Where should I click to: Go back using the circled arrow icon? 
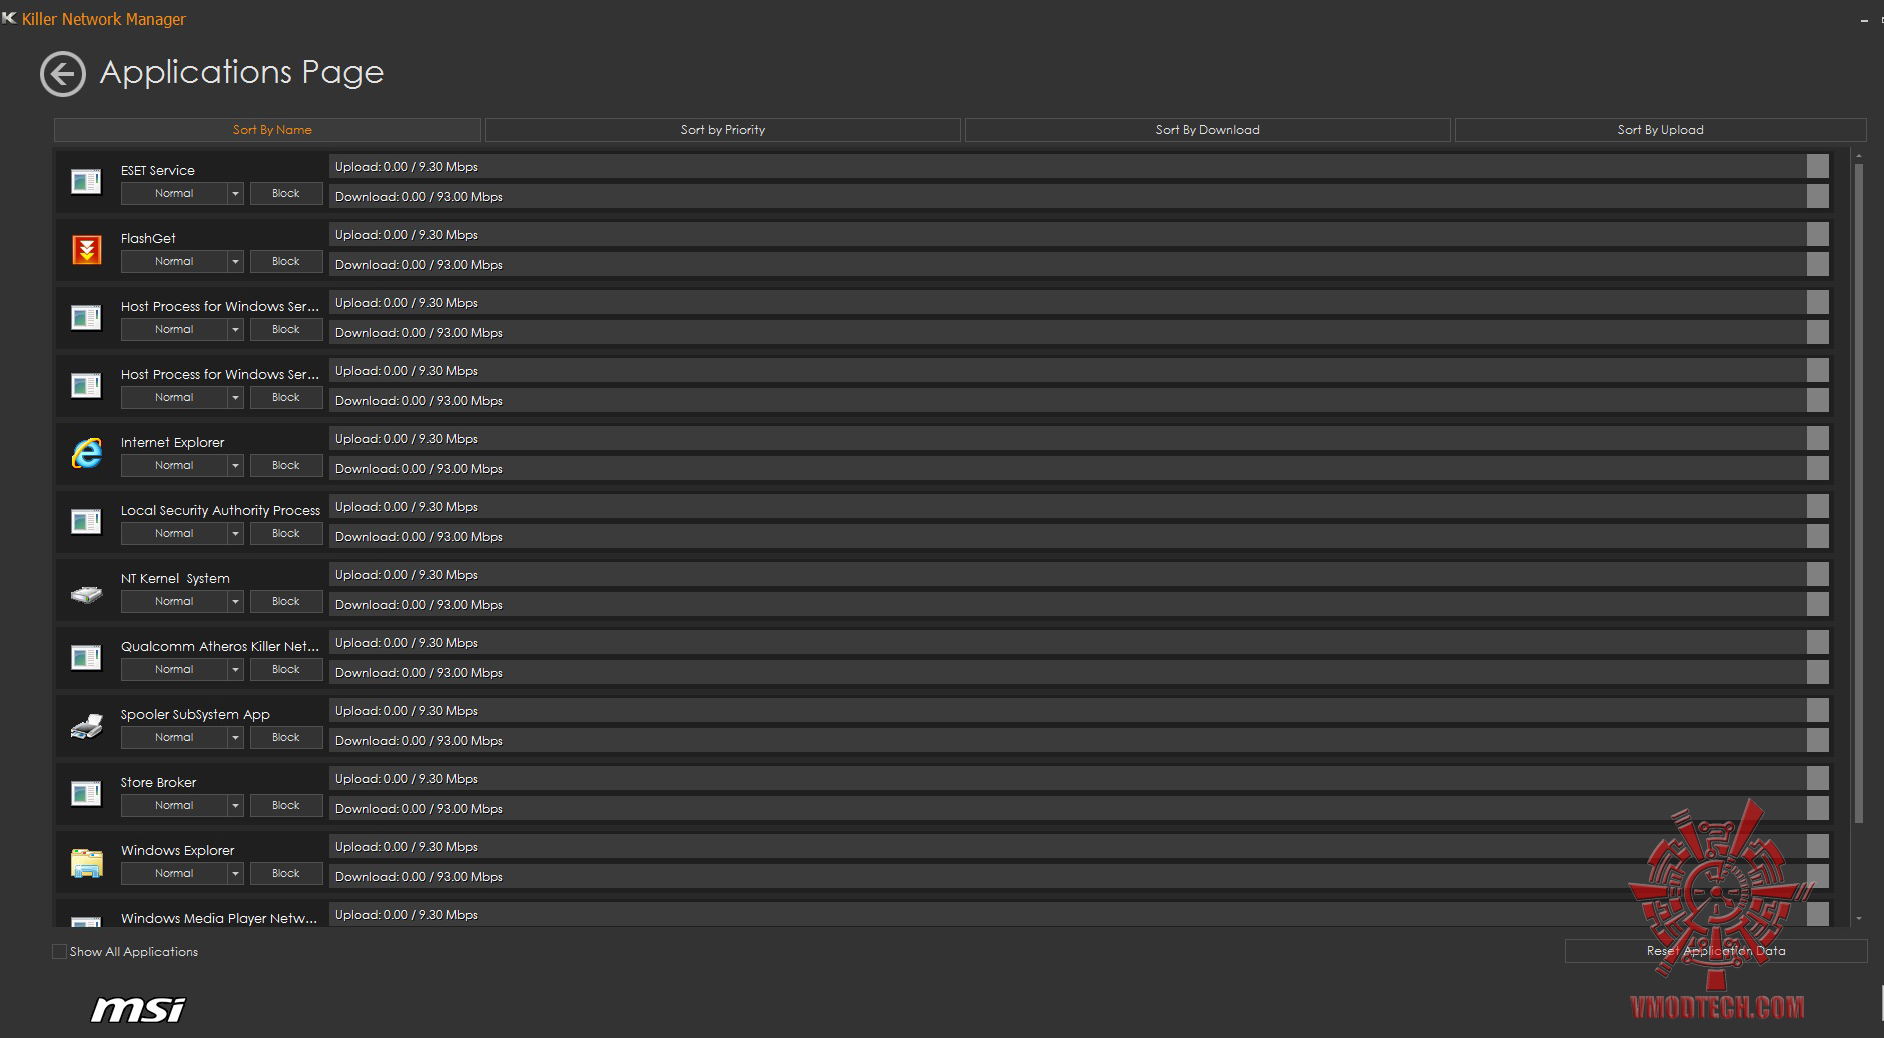click(62, 74)
